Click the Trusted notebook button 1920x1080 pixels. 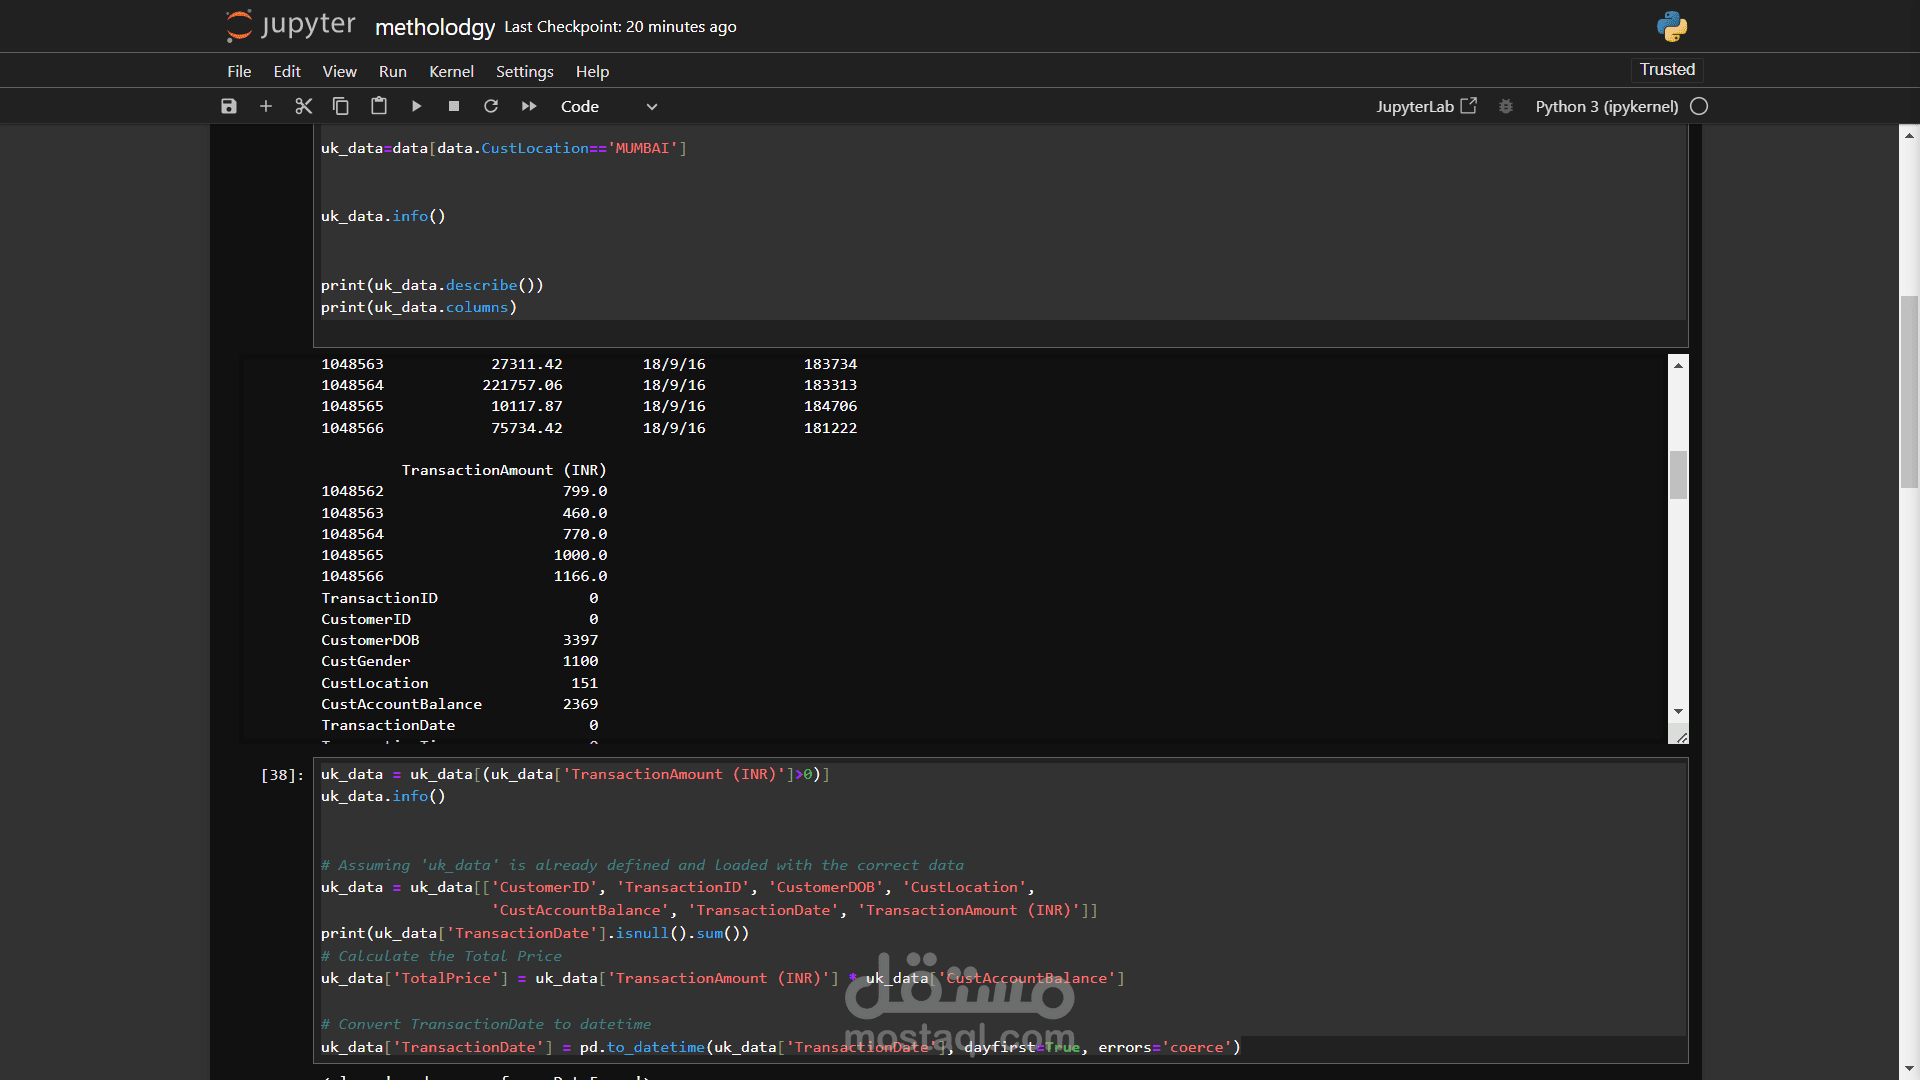coord(1667,69)
